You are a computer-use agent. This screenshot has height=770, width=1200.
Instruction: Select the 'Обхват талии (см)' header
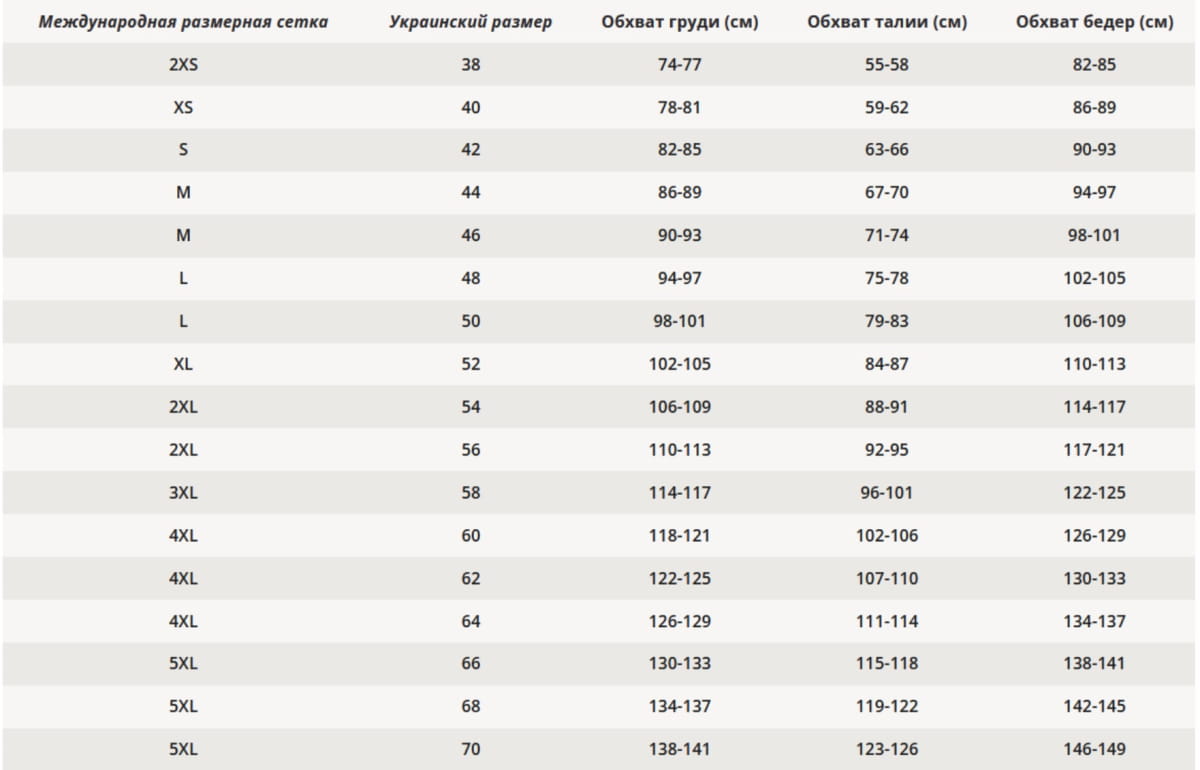coord(886,22)
